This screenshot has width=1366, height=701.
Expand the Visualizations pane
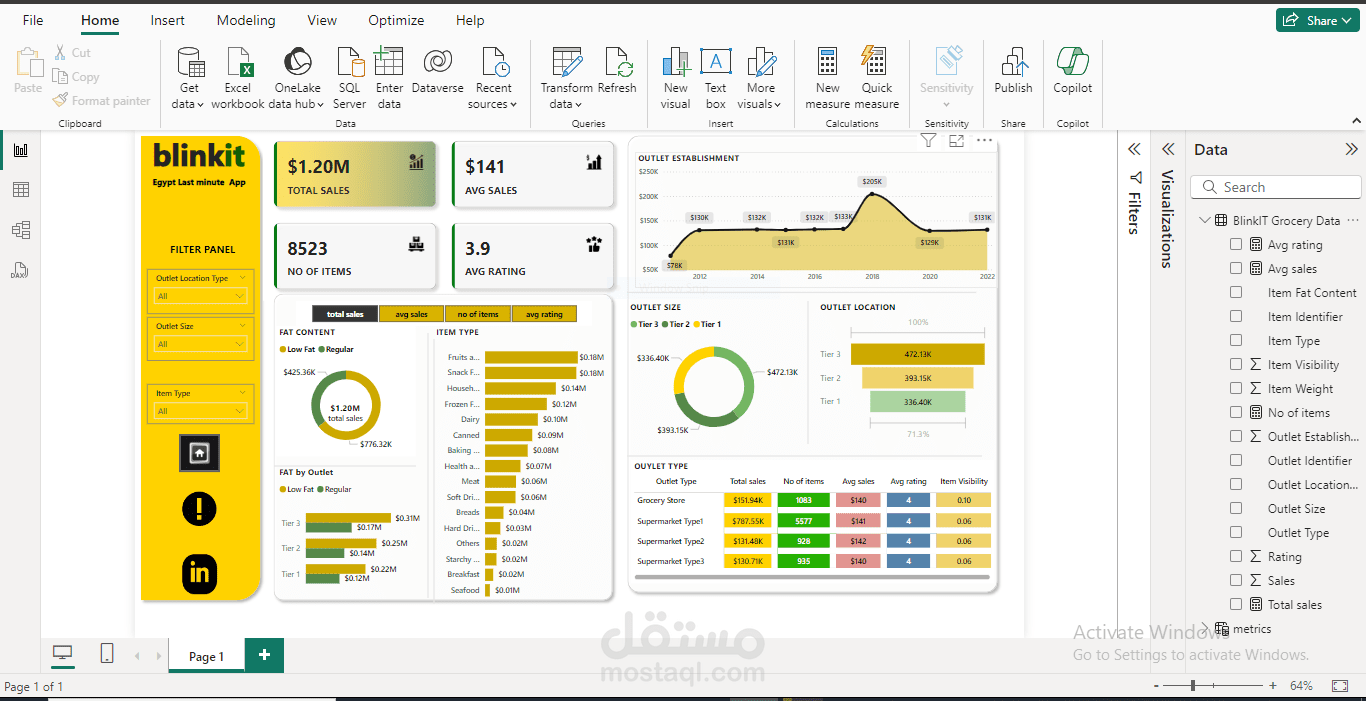click(x=1167, y=149)
